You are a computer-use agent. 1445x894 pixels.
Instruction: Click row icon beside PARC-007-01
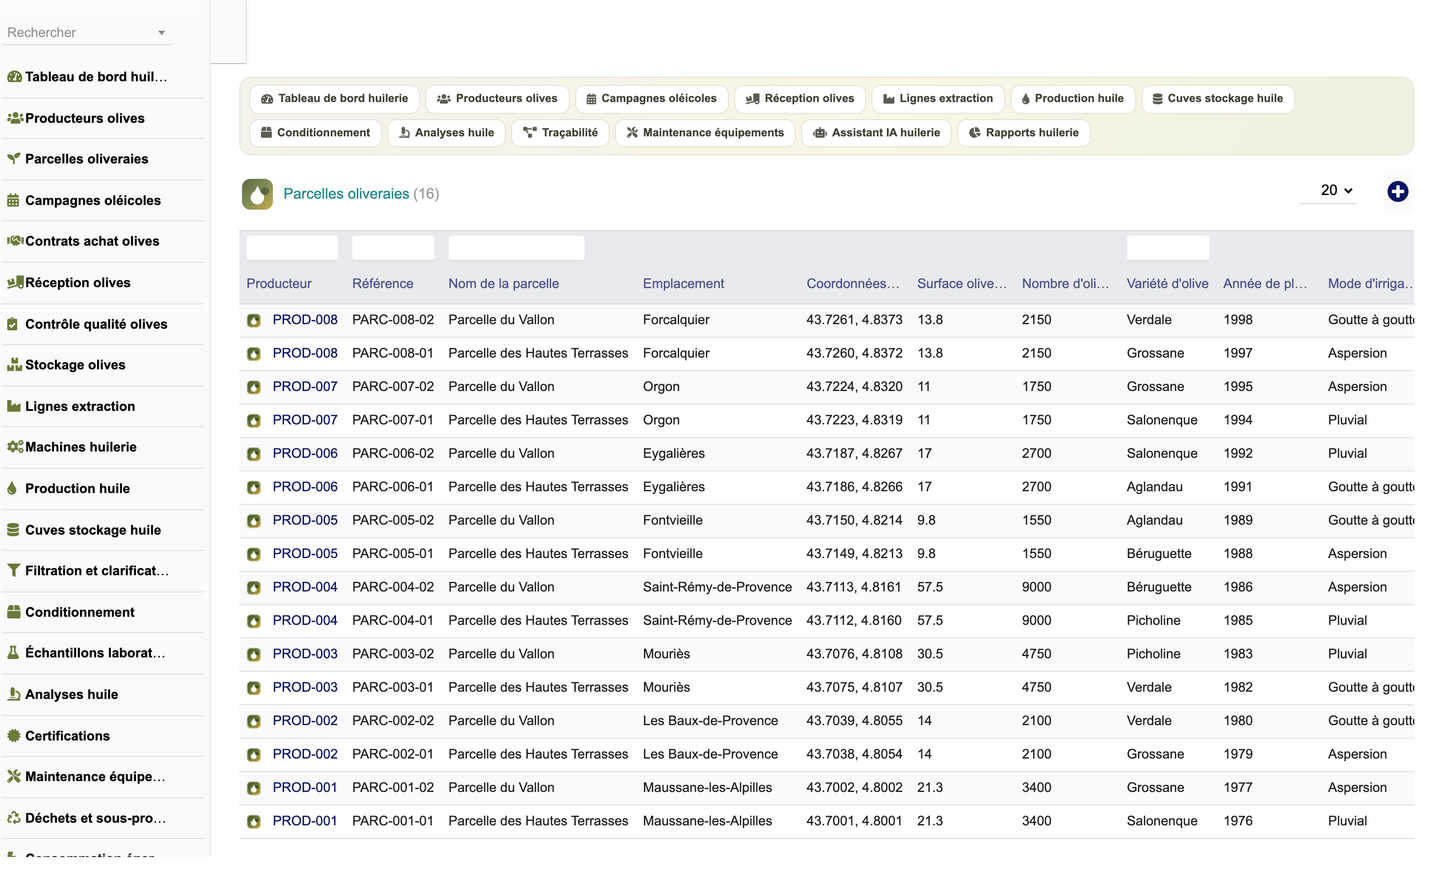pyautogui.click(x=254, y=421)
